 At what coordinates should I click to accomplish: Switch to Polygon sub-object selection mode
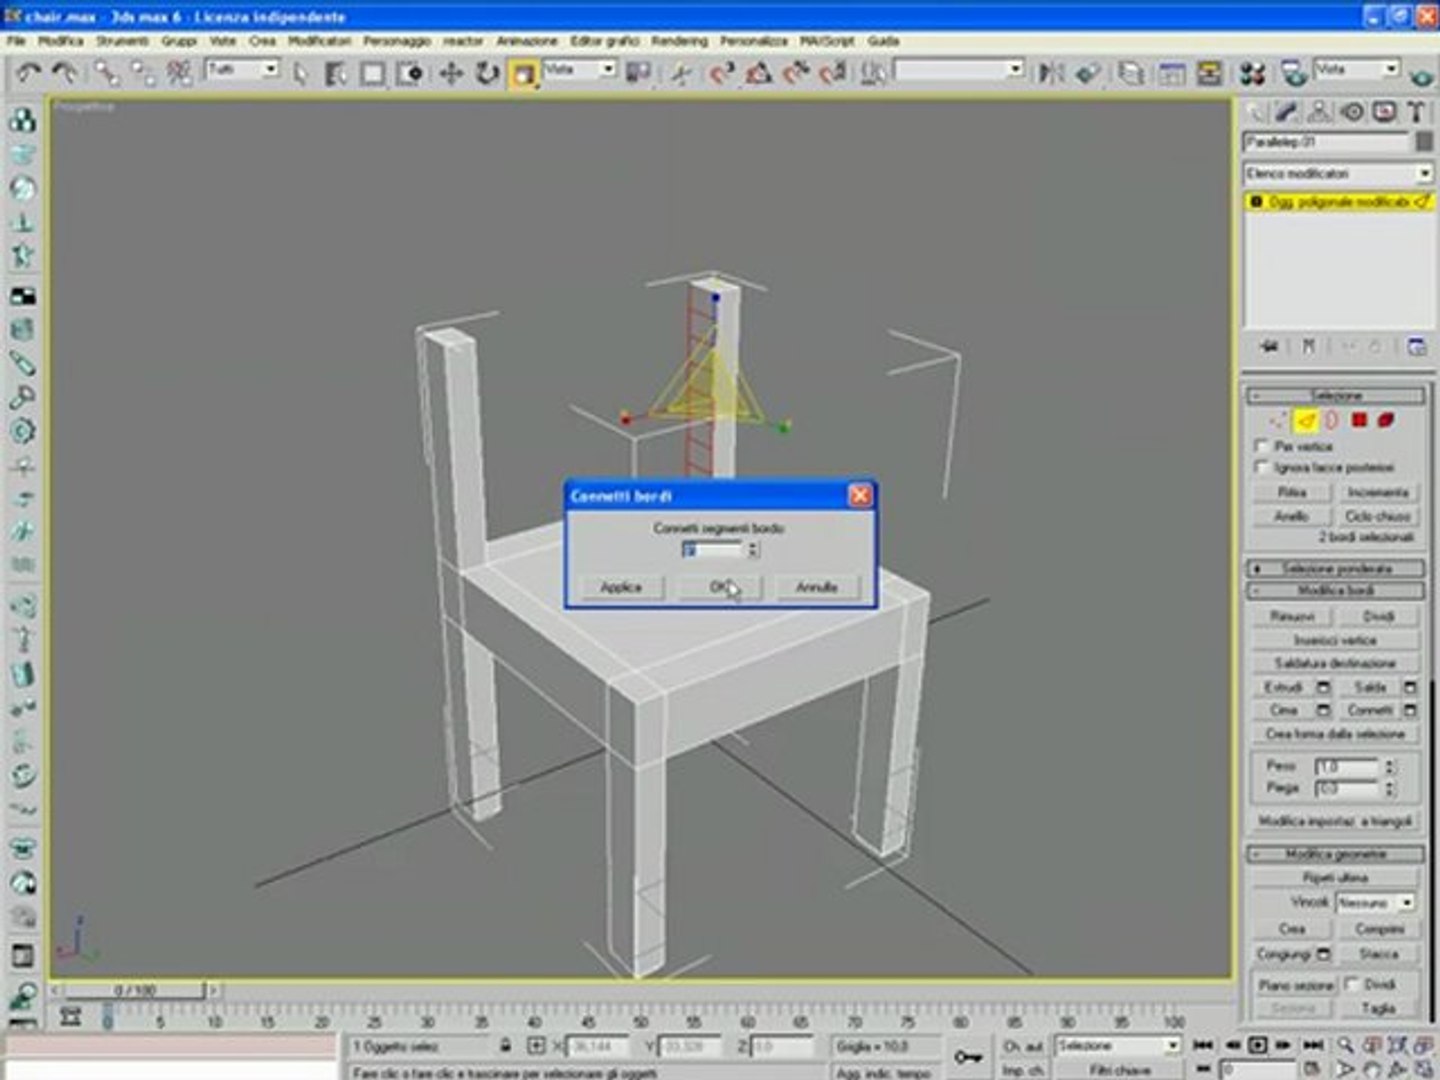1359,420
